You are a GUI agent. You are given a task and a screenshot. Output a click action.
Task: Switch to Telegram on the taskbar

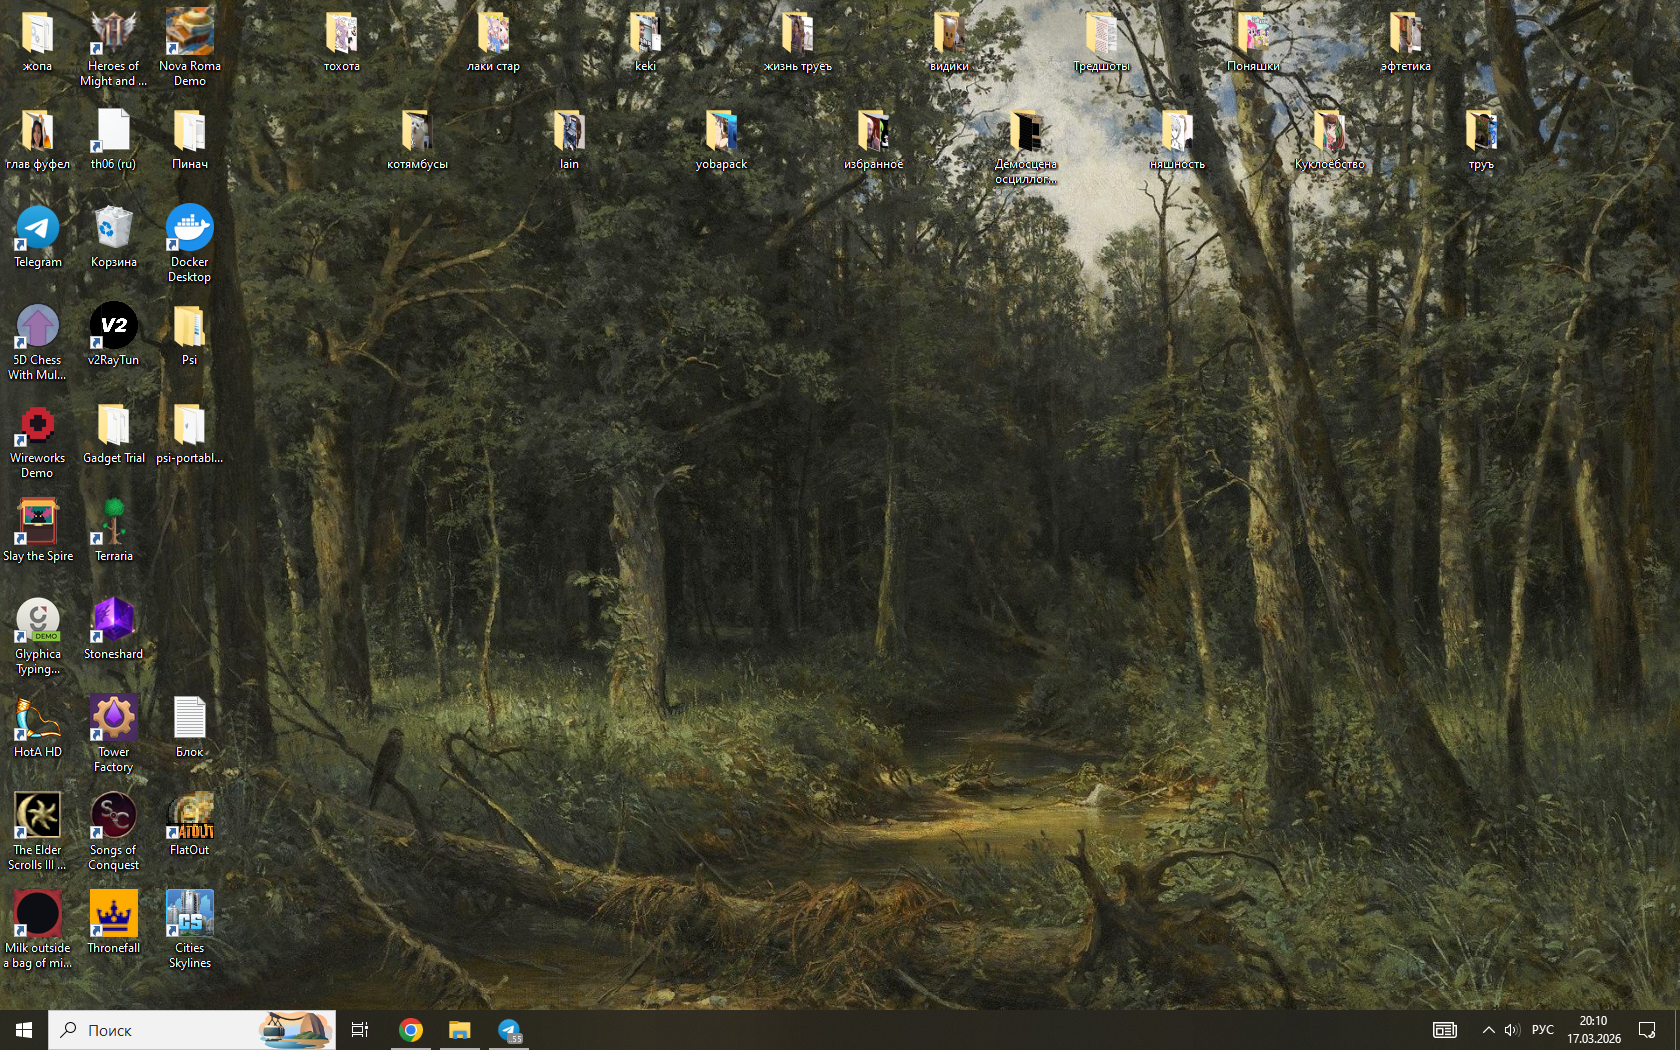click(x=509, y=1030)
